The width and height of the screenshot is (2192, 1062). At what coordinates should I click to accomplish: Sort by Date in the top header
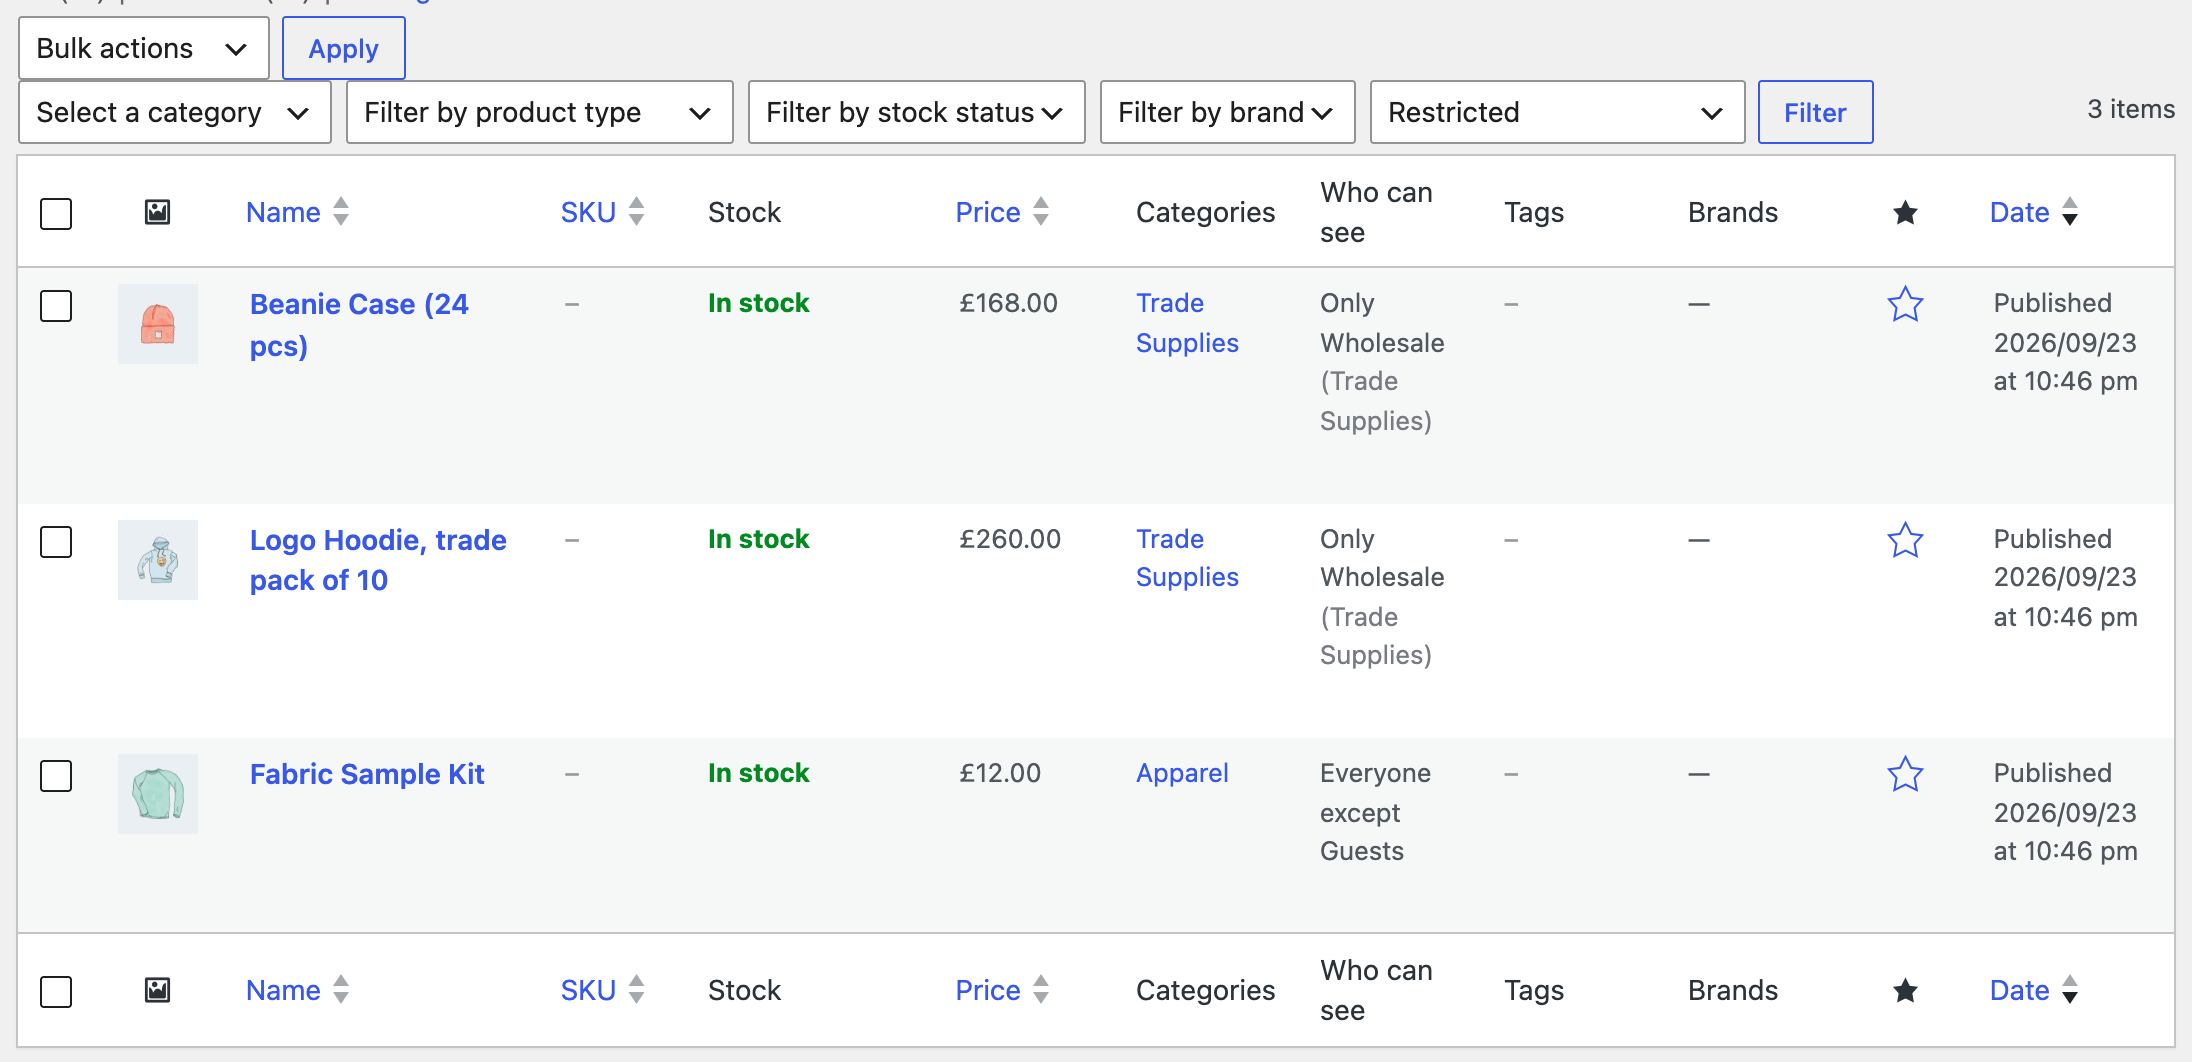click(2034, 212)
